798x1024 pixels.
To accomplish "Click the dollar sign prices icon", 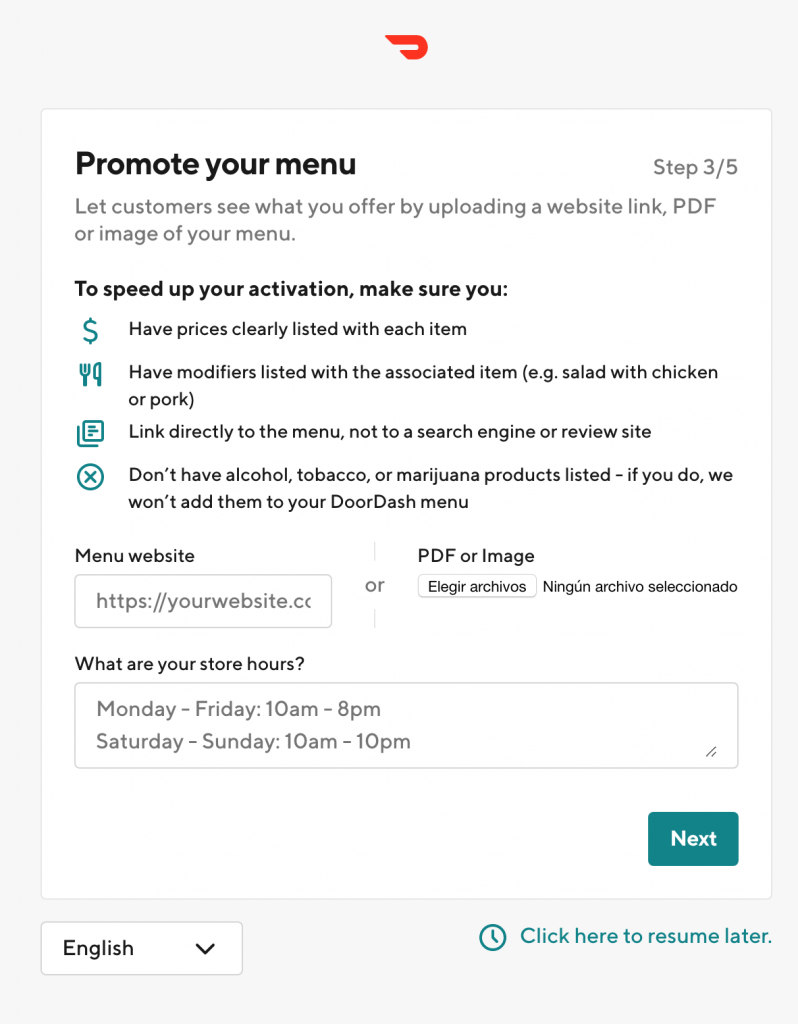I will click(90, 329).
